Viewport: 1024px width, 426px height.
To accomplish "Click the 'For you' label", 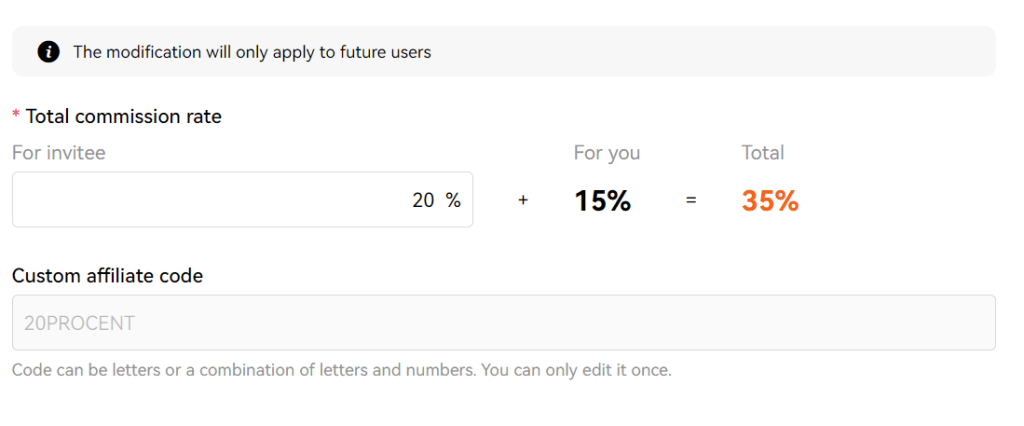I will pyautogui.click(x=607, y=153).
